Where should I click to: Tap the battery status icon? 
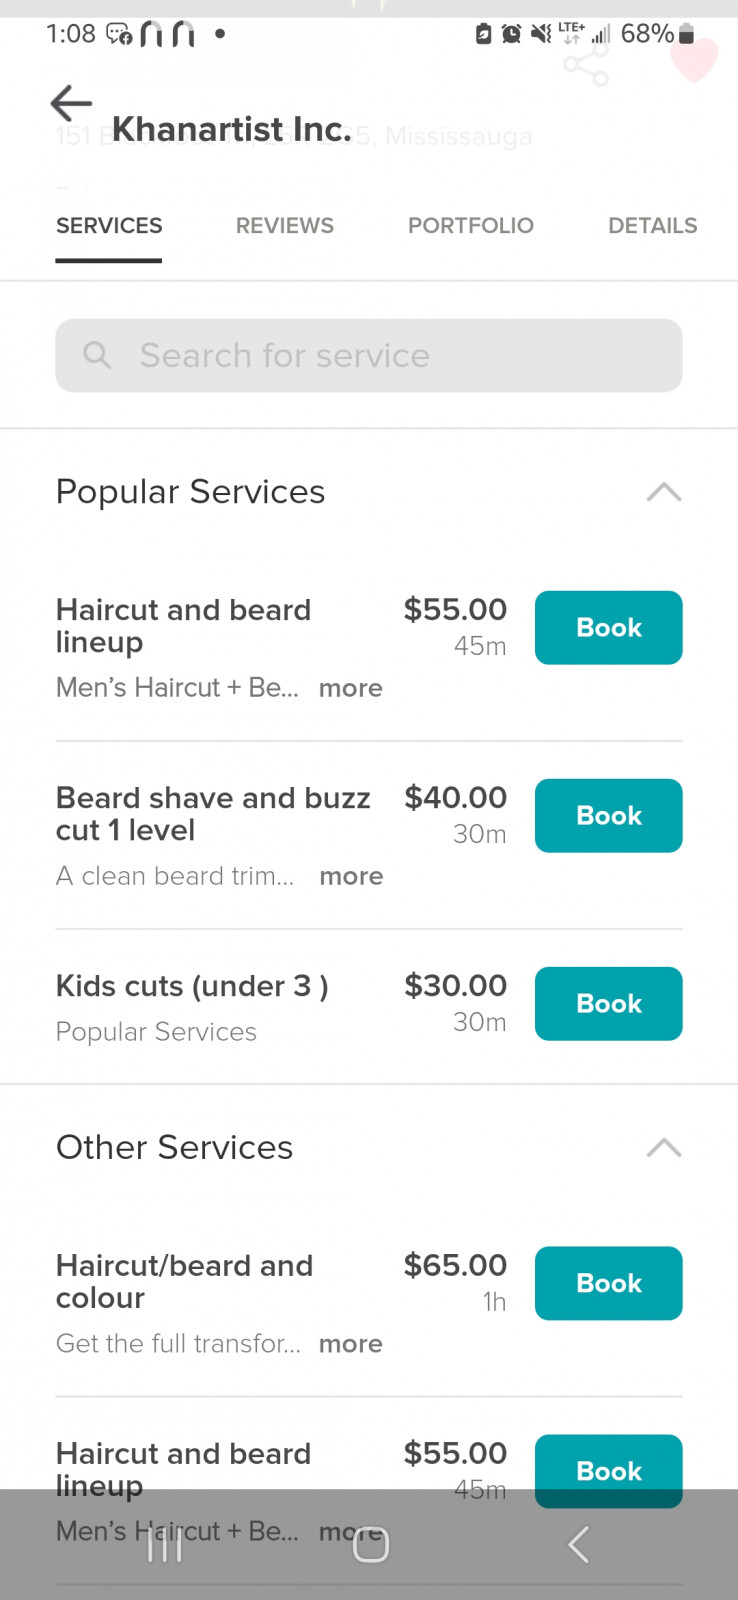tap(686, 34)
